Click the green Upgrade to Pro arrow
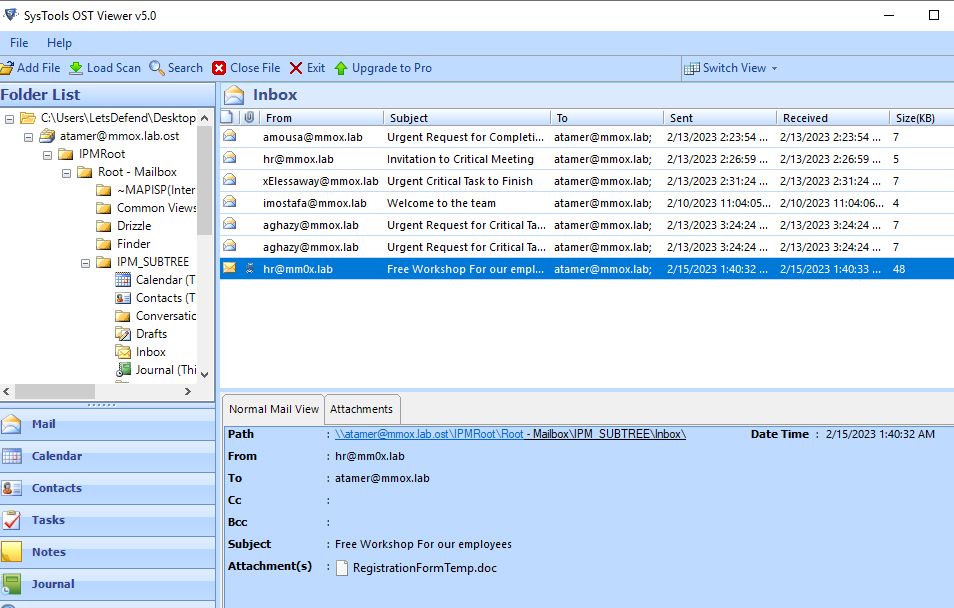 pyautogui.click(x=341, y=68)
